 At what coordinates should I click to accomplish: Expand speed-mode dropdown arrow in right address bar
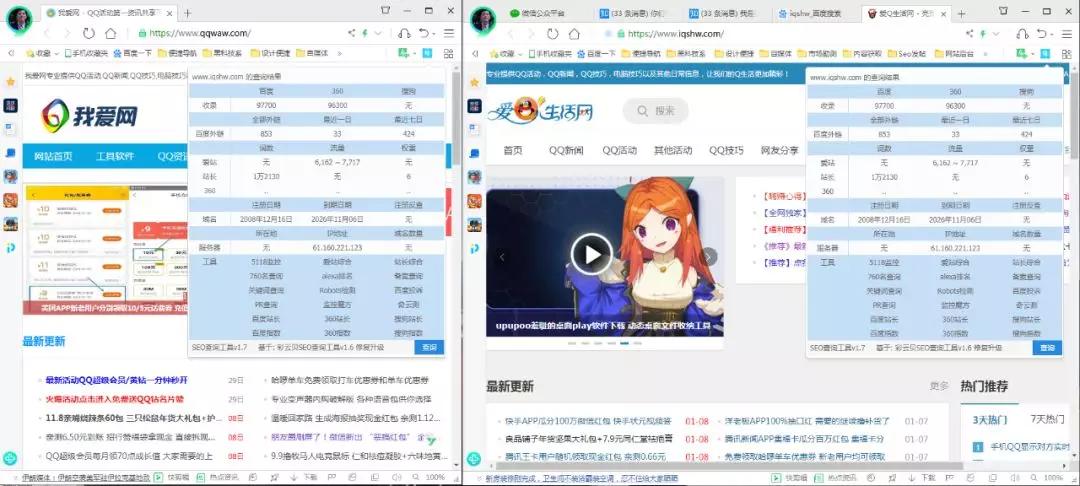[995, 33]
